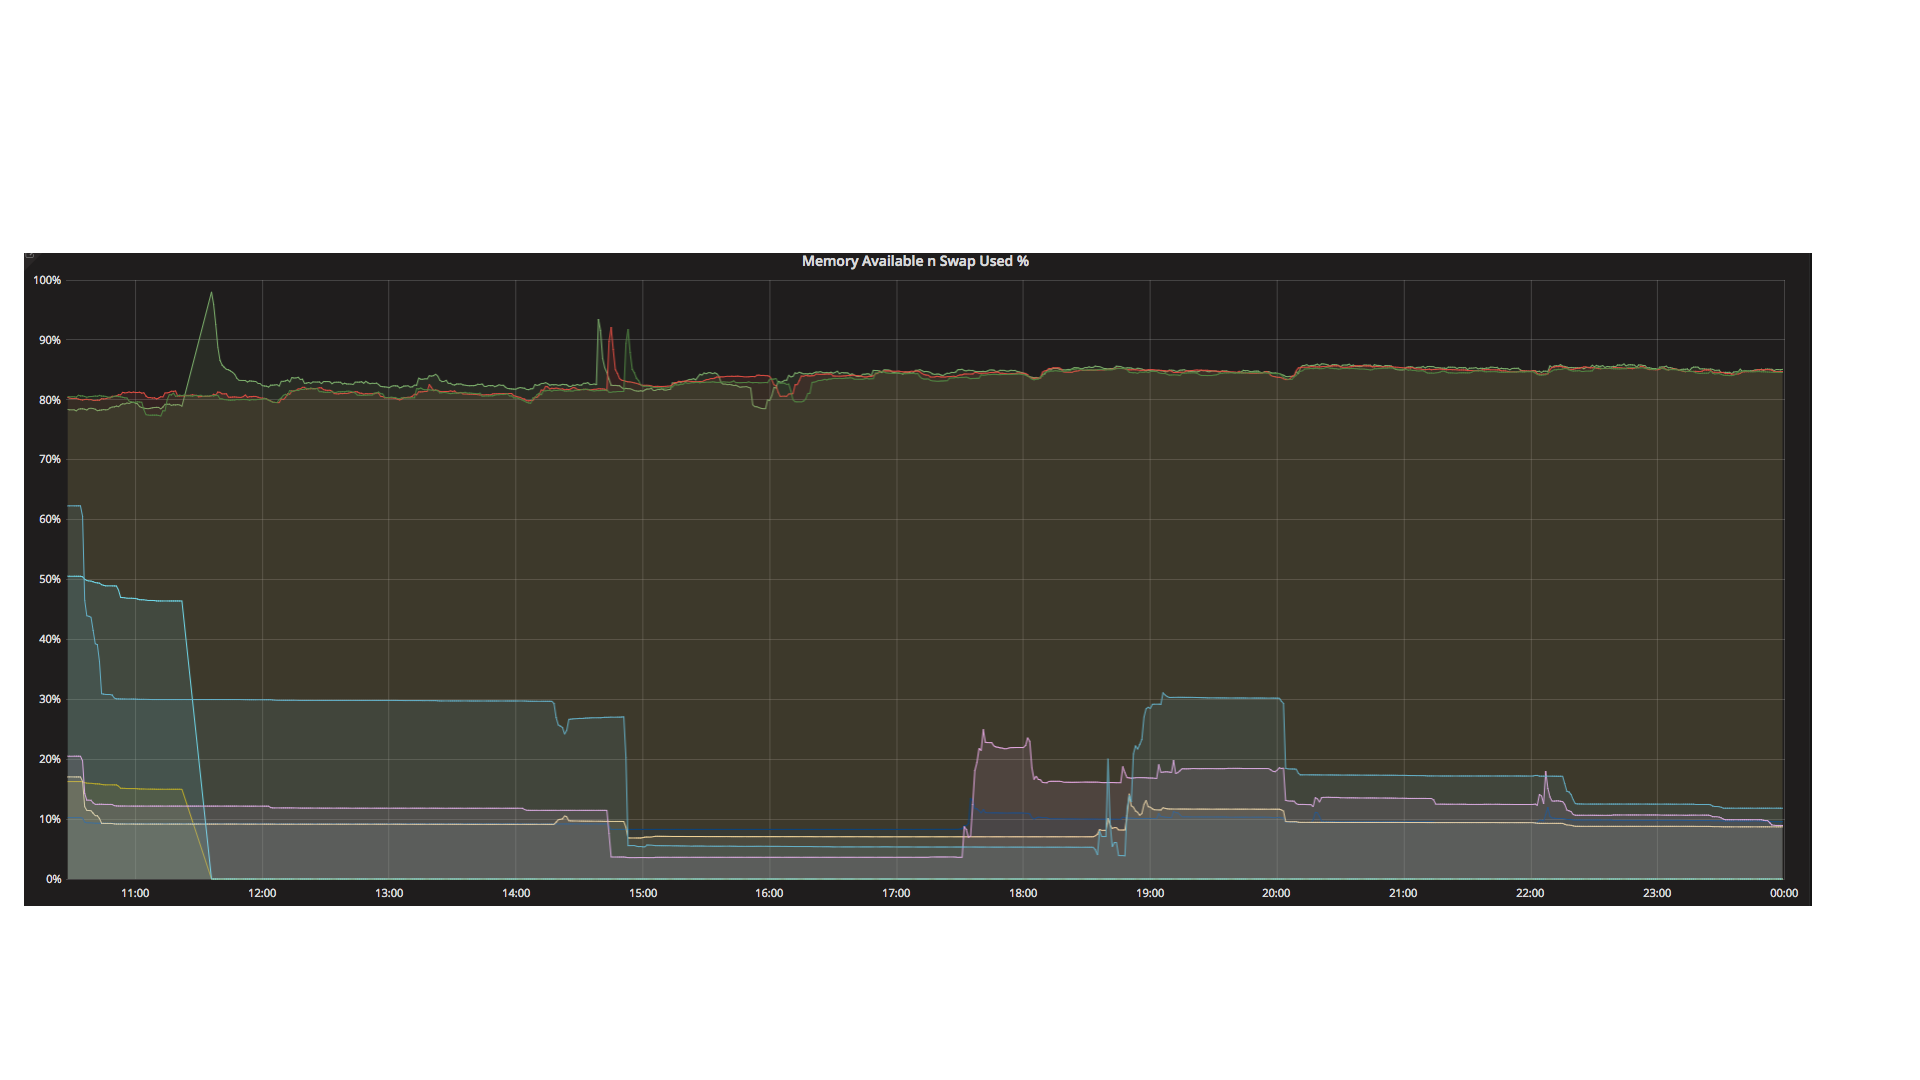Click the 00:00 time axis label

point(1783,893)
